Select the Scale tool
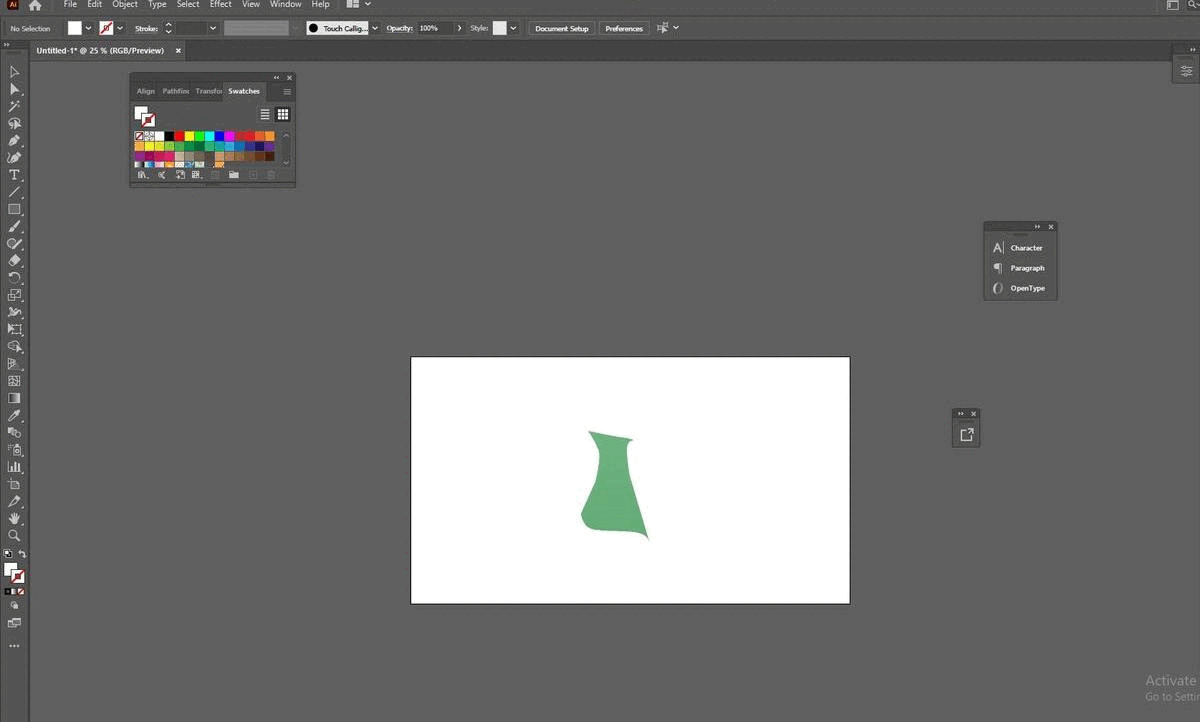Screen dimensions: 1200x722 [14, 295]
